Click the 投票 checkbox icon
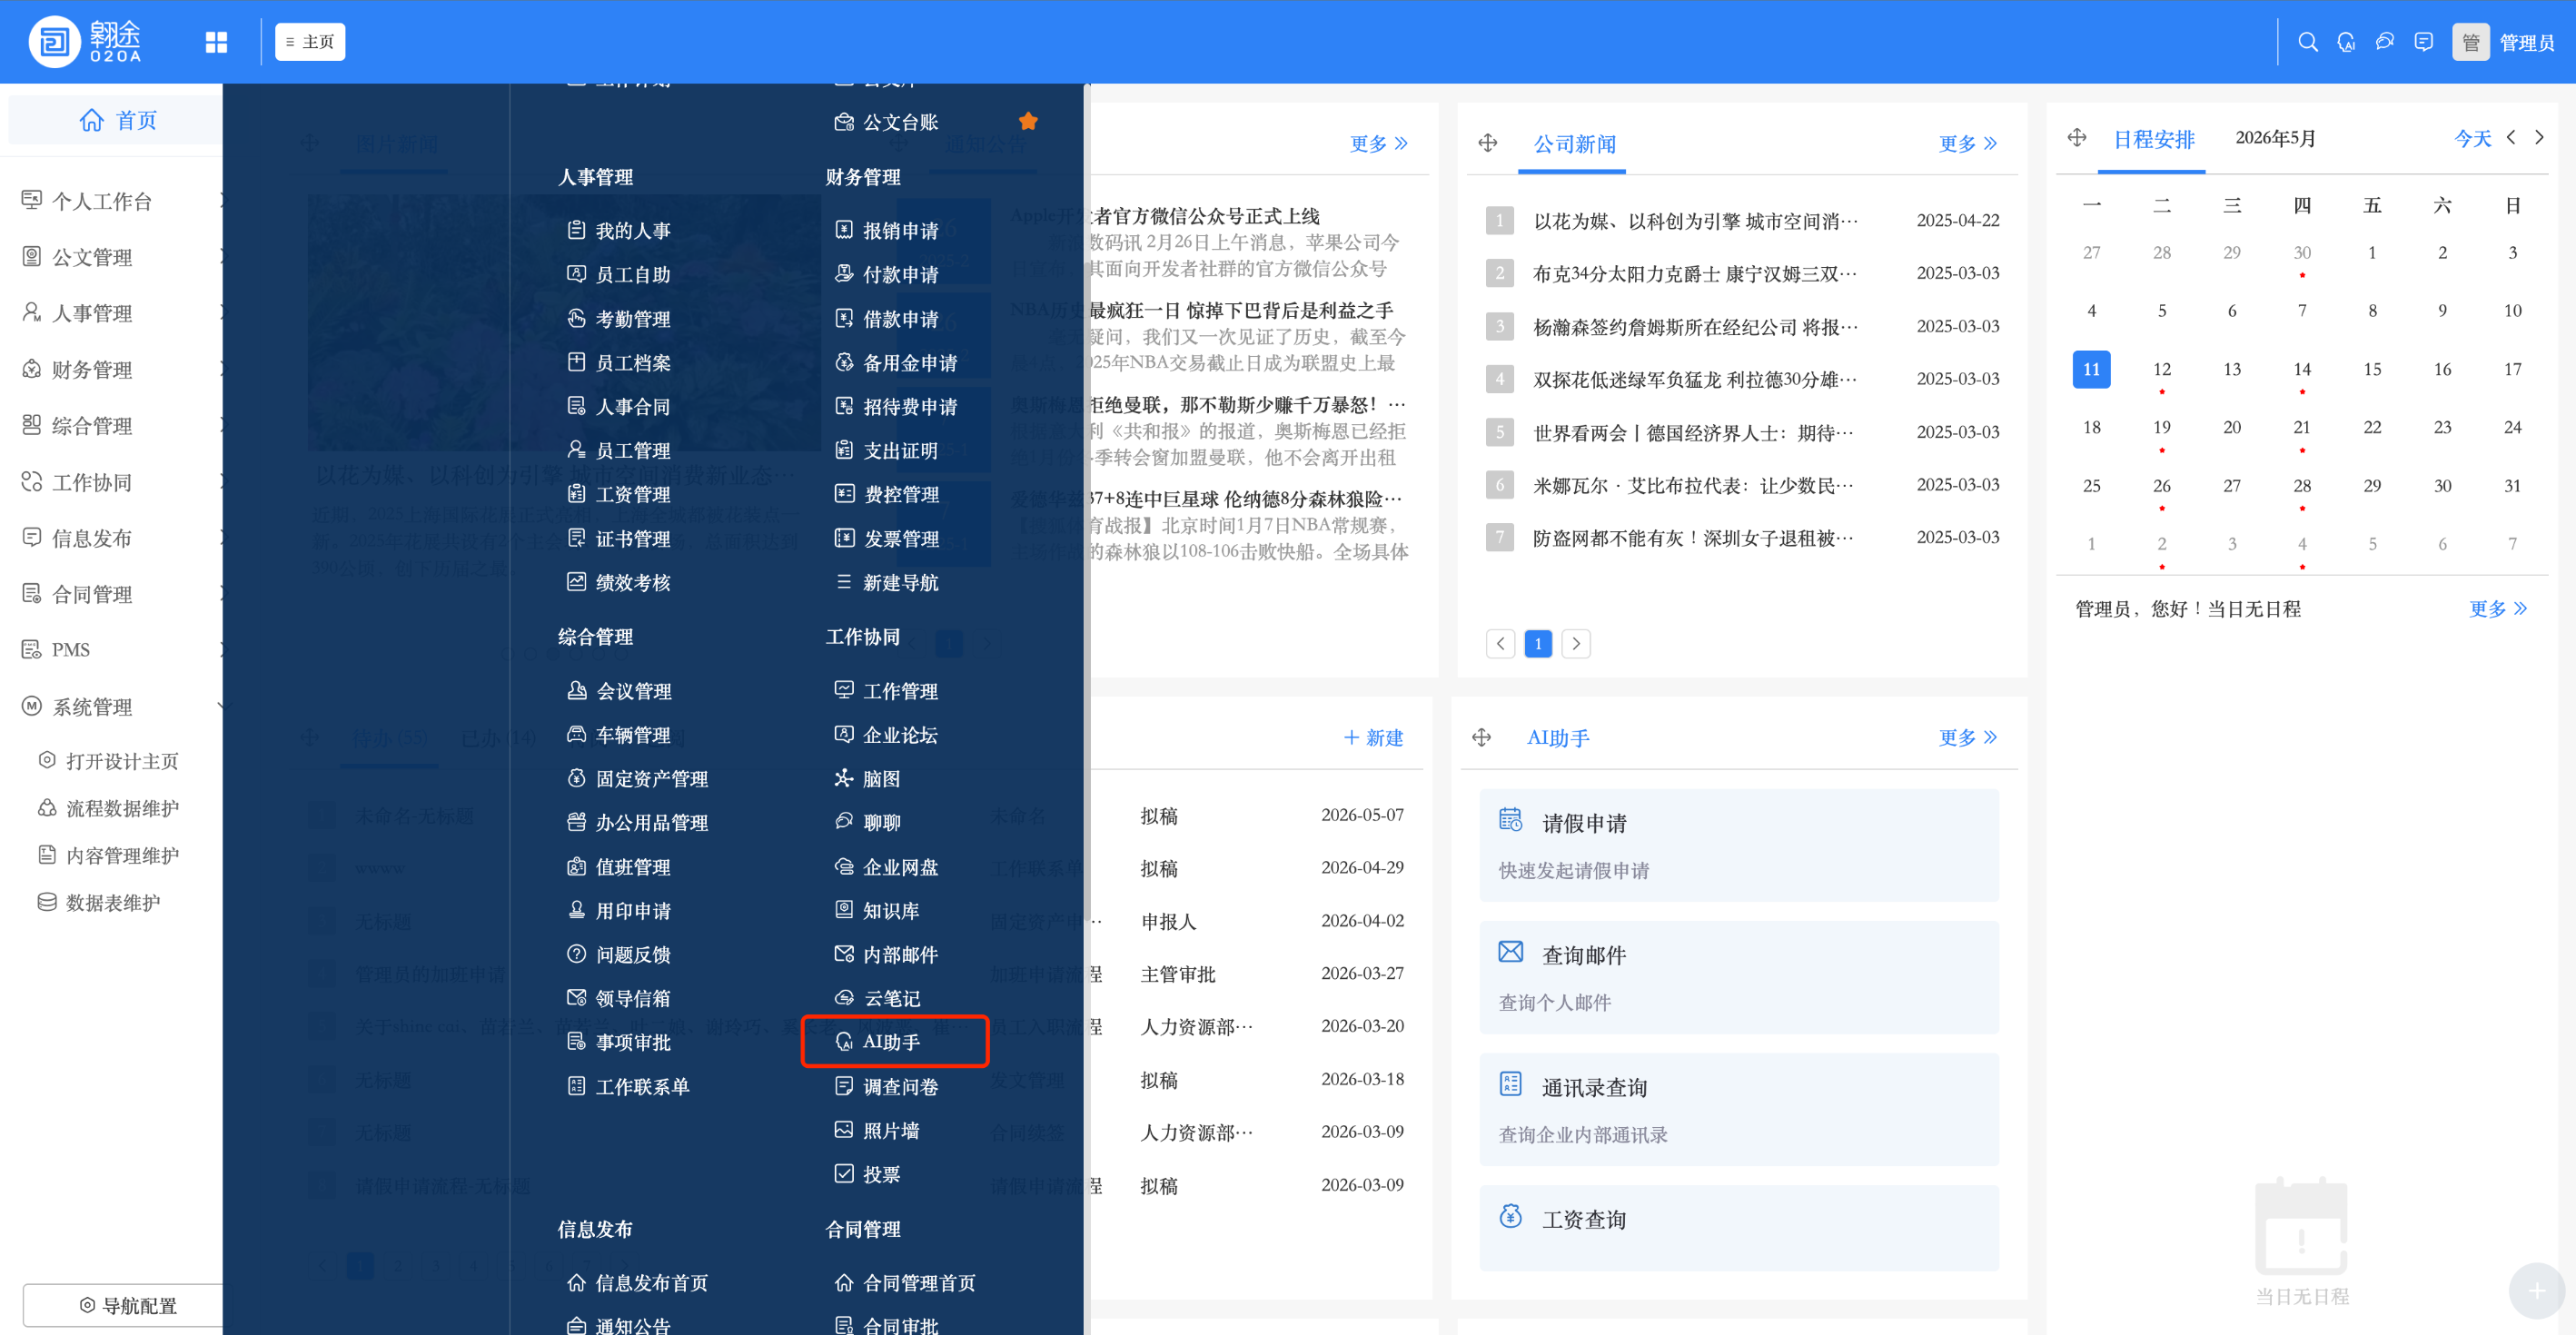This screenshot has width=2576, height=1335. click(844, 1174)
